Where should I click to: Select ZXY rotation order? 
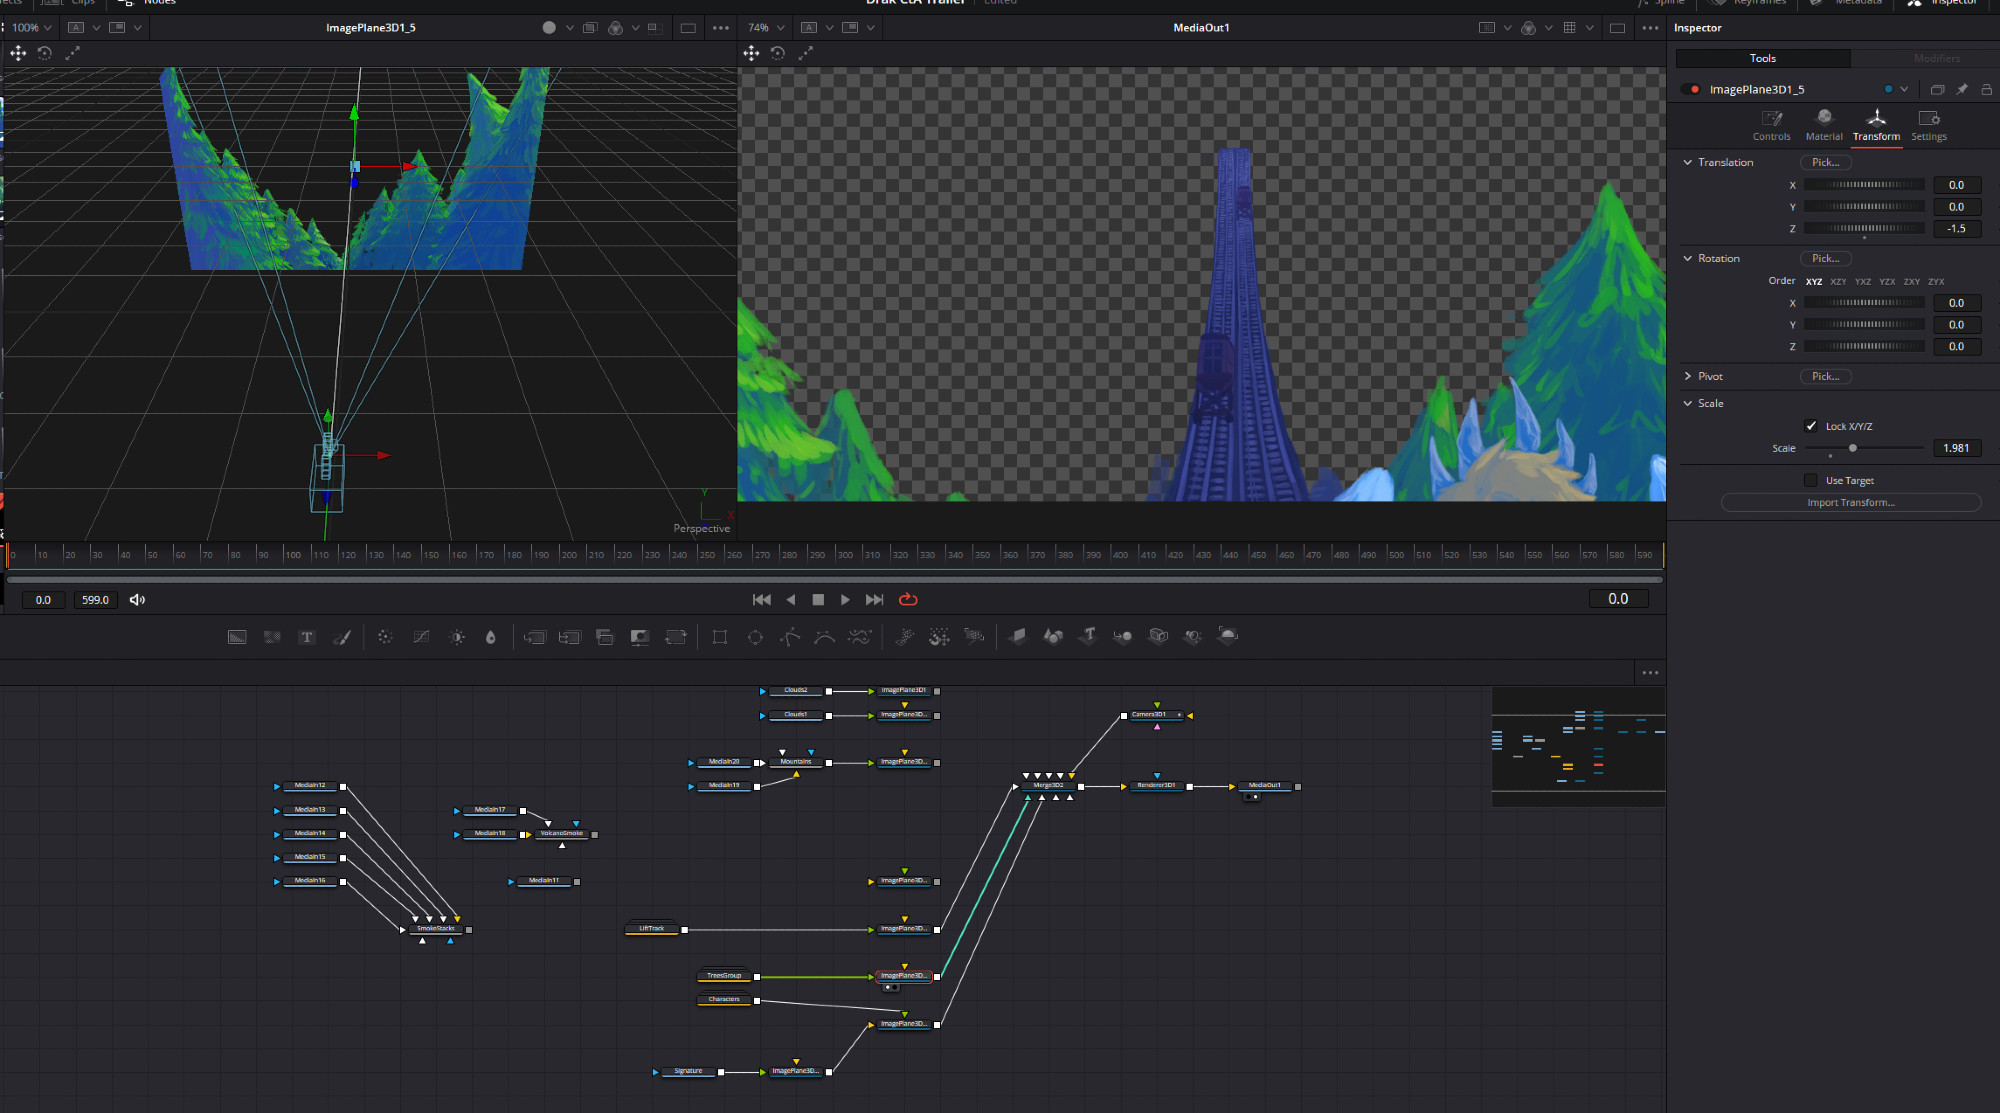click(1912, 282)
